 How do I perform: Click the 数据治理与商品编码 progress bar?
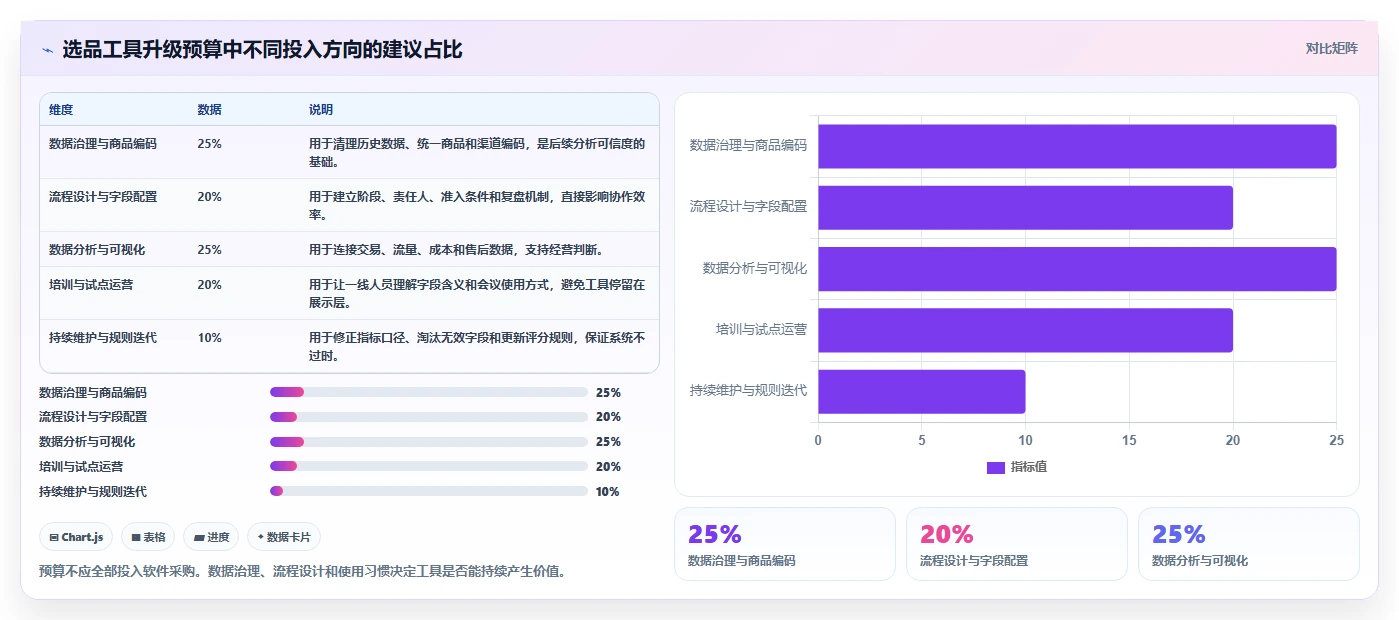pyautogui.click(x=429, y=392)
